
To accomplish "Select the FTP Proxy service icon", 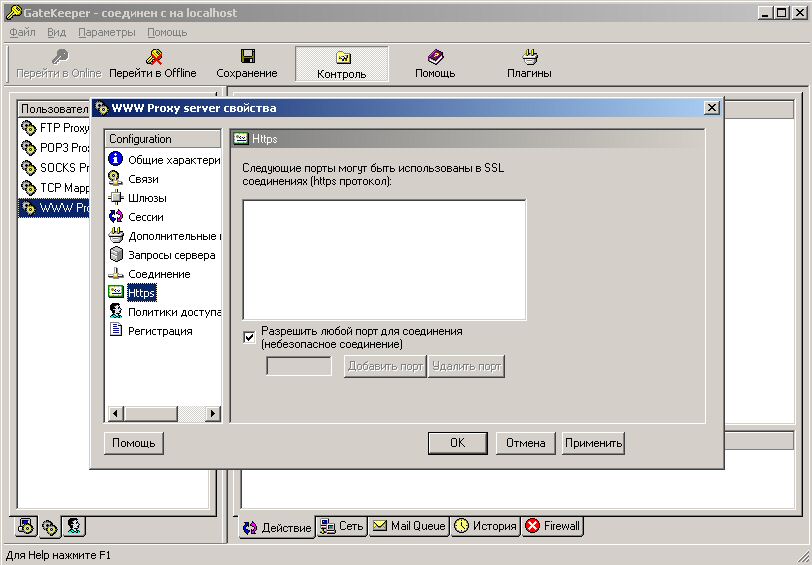I will pos(29,127).
